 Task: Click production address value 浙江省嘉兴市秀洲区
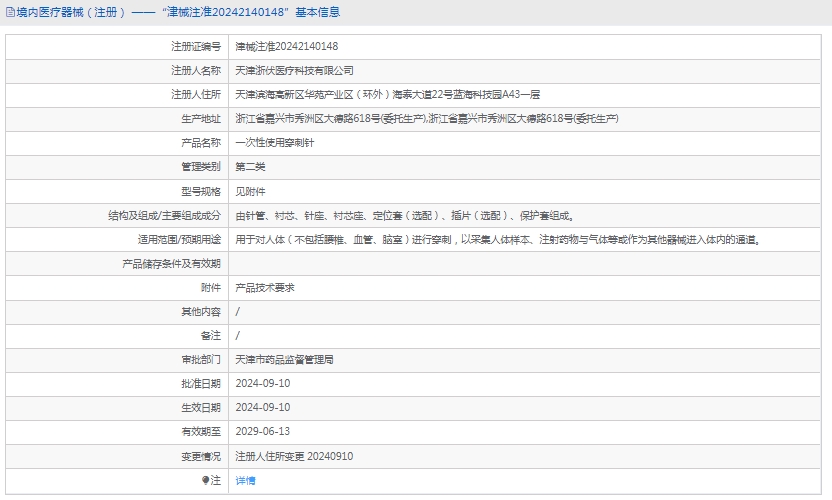[x=426, y=118]
